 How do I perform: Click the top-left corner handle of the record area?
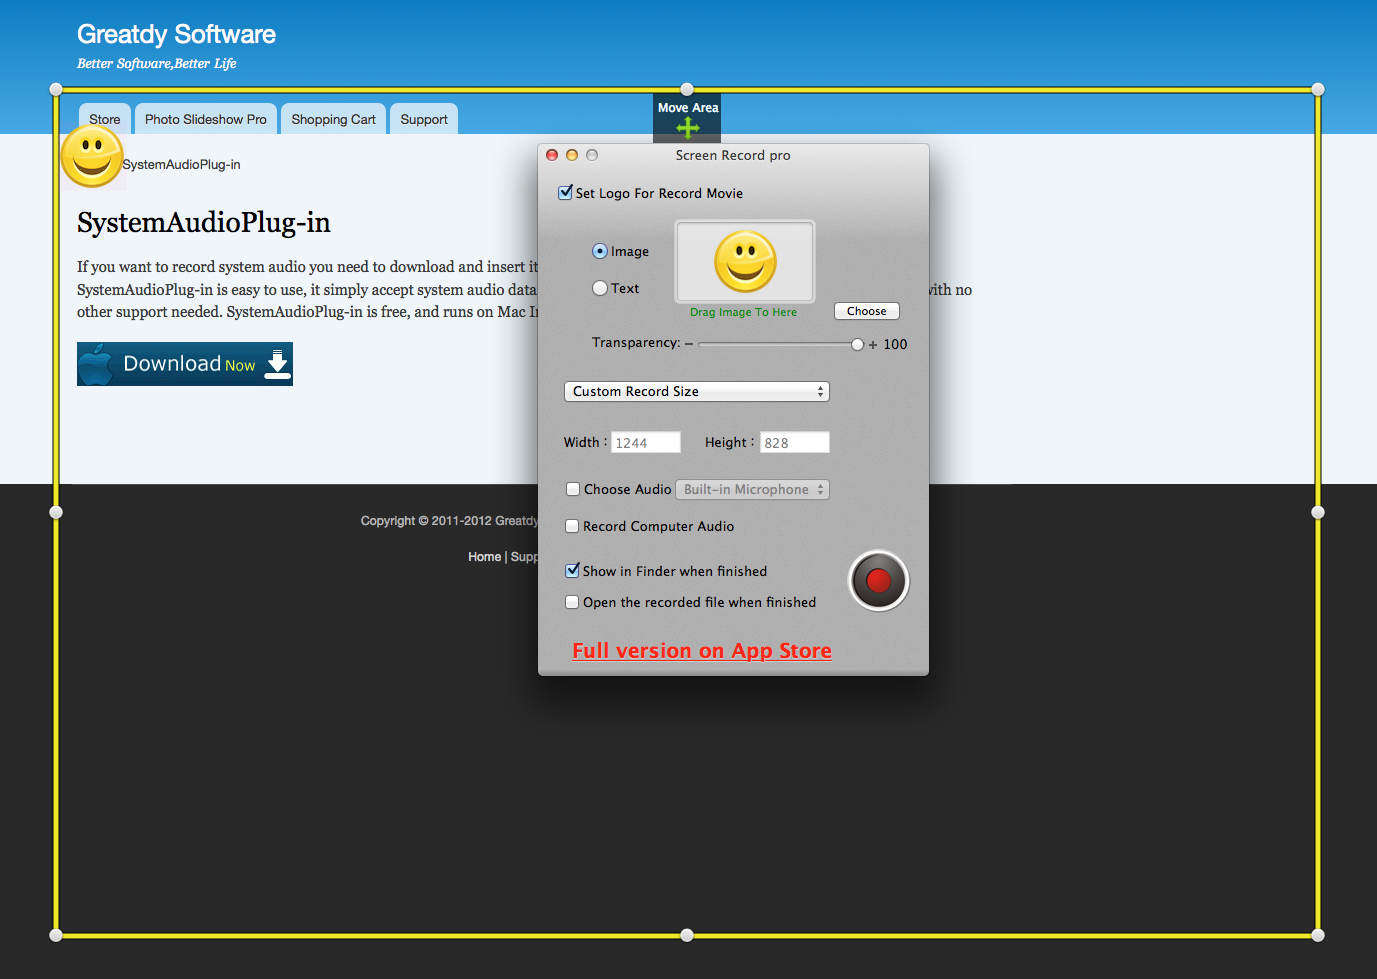pyautogui.click(x=56, y=89)
